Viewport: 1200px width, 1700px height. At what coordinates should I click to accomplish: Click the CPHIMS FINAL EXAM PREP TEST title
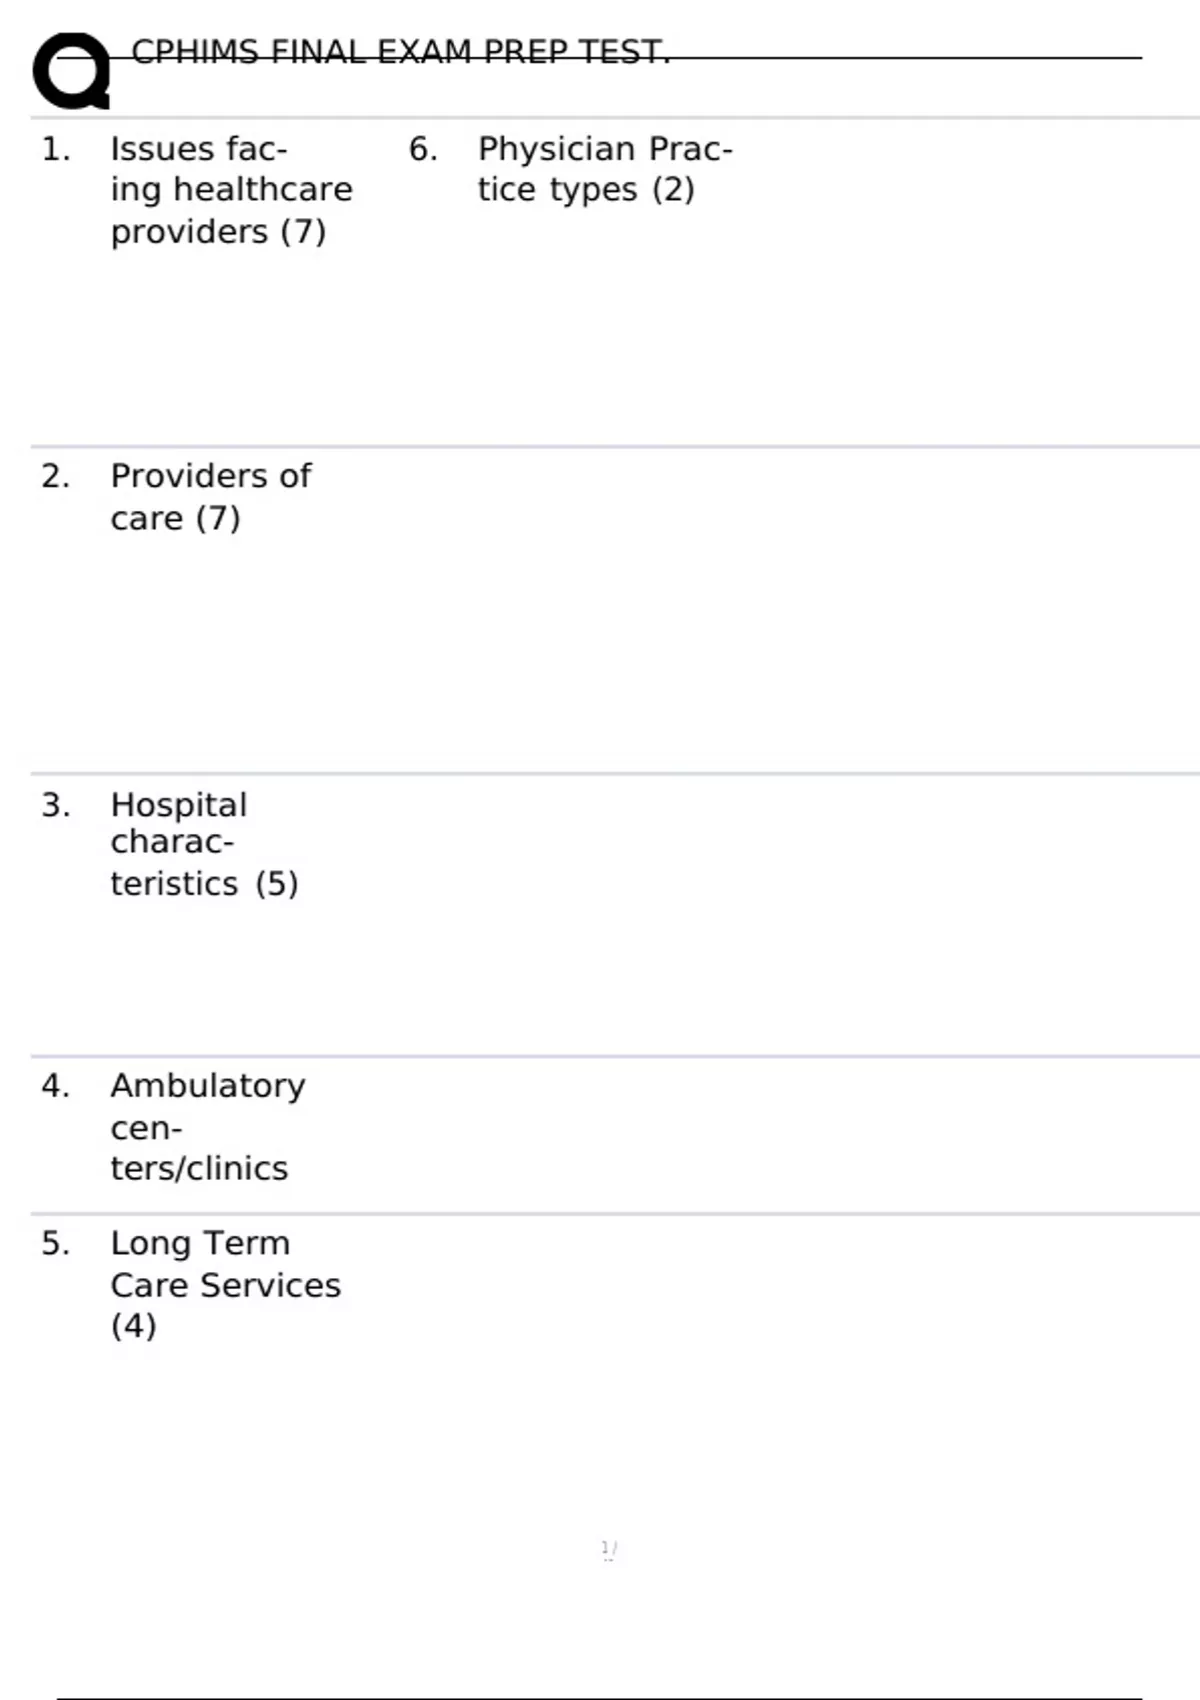coord(400,52)
